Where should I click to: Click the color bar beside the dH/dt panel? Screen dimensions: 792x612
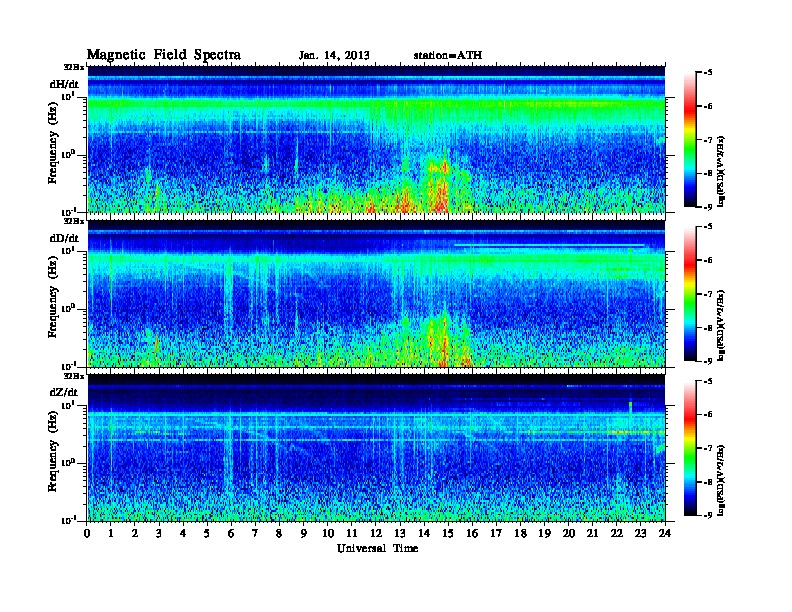(x=690, y=139)
